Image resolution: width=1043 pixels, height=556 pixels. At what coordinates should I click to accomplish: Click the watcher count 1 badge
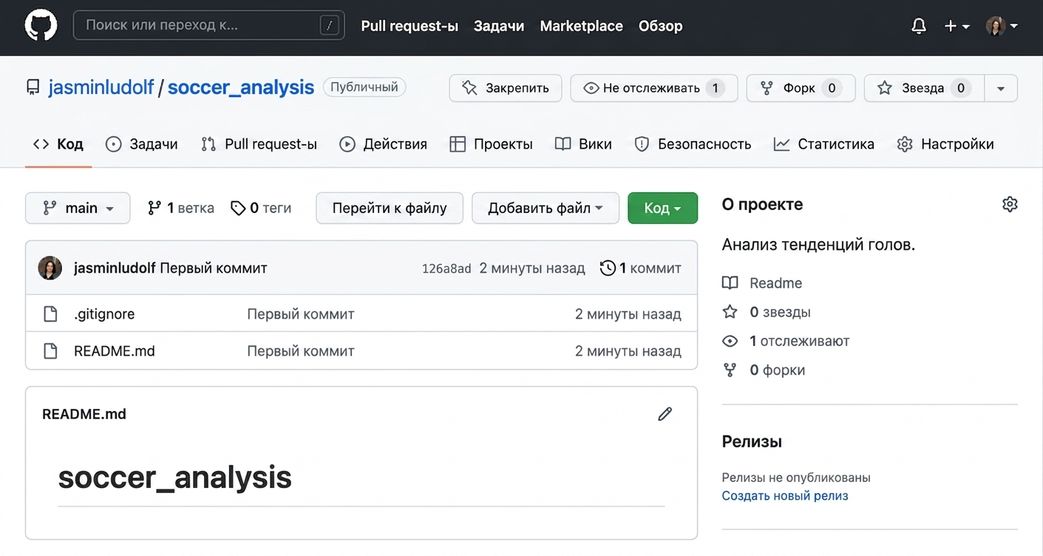point(715,88)
